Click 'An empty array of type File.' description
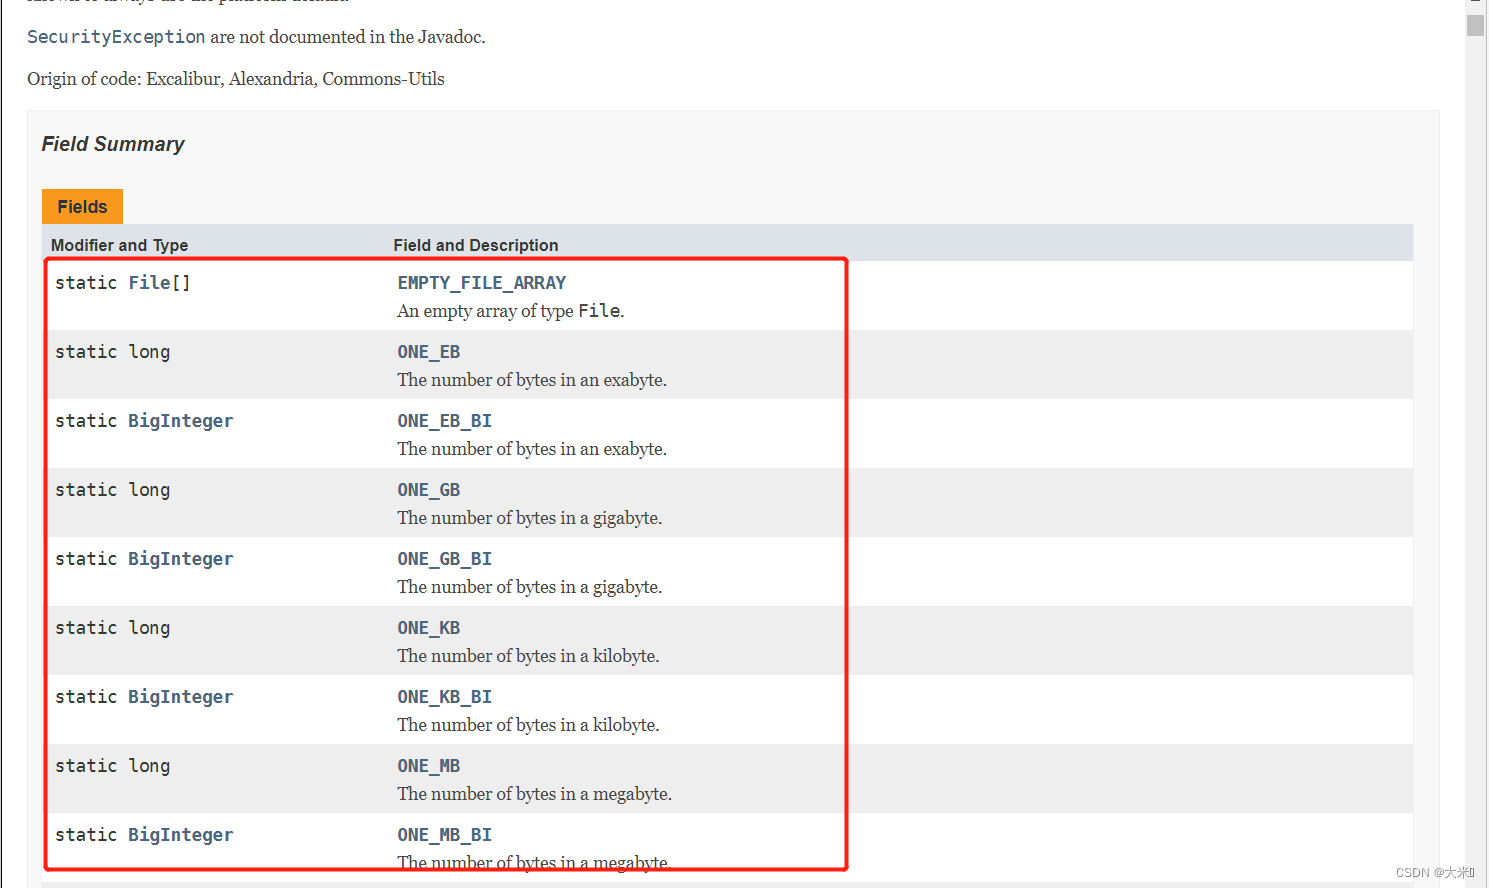This screenshot has width=1489, height=888. pyautogui.click(x=511, y=311)
